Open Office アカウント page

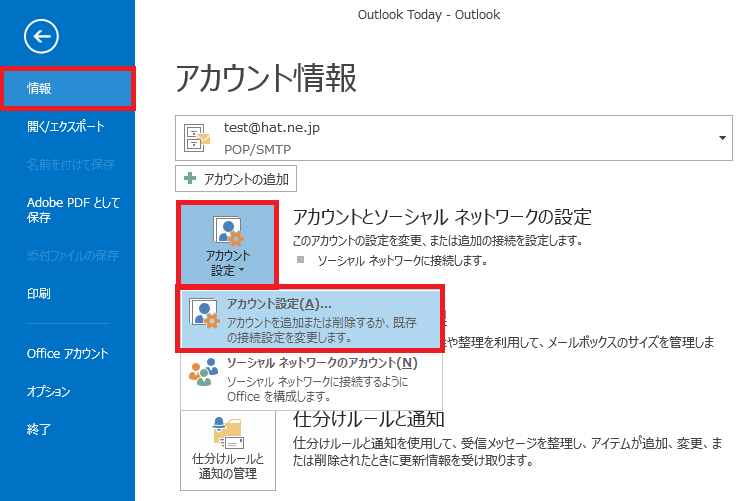pyautogui.click(x=67, y=354)
